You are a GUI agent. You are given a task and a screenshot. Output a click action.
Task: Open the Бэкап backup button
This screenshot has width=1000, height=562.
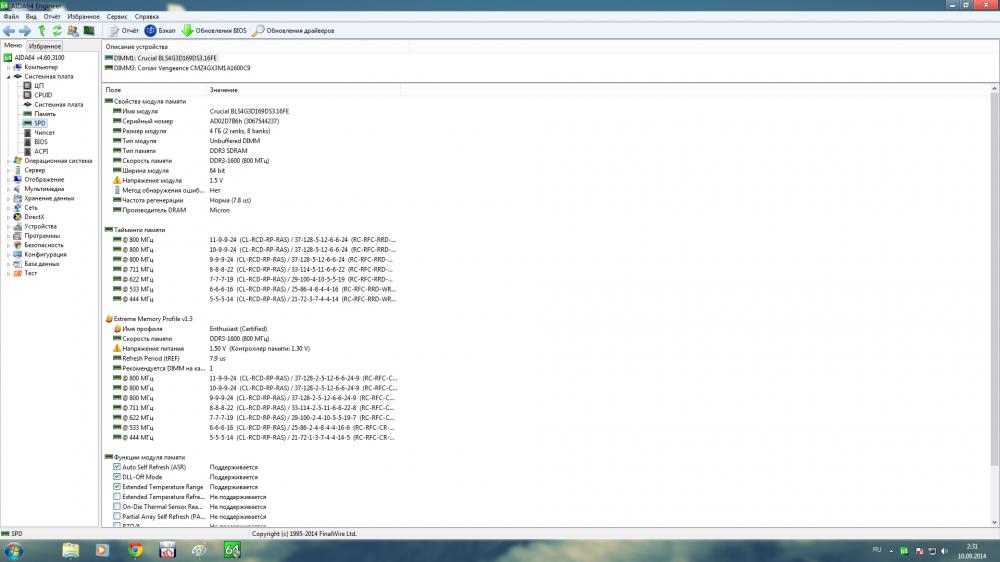(160, 31)
